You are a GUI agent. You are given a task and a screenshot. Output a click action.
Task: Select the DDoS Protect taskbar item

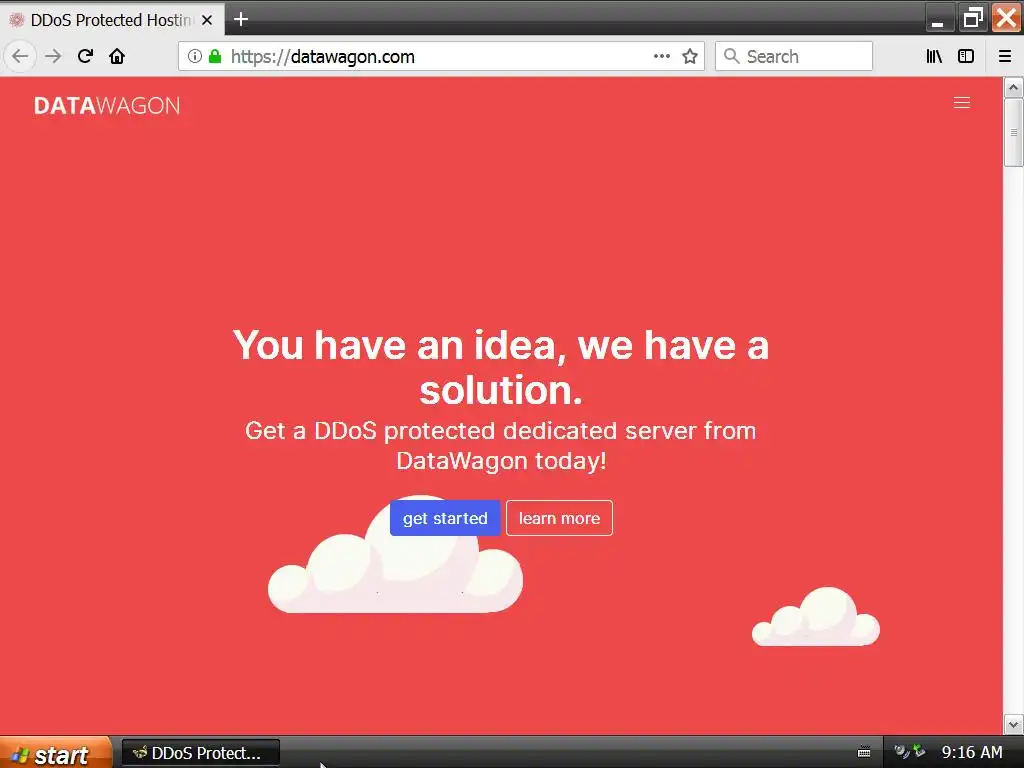click(x=200, y=753)
